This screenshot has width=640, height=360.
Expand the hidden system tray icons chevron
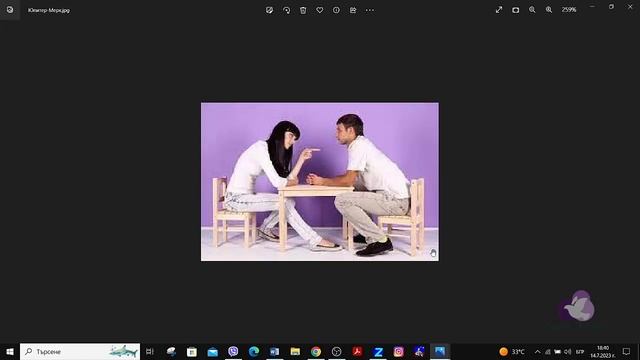(x=538, y=352)
